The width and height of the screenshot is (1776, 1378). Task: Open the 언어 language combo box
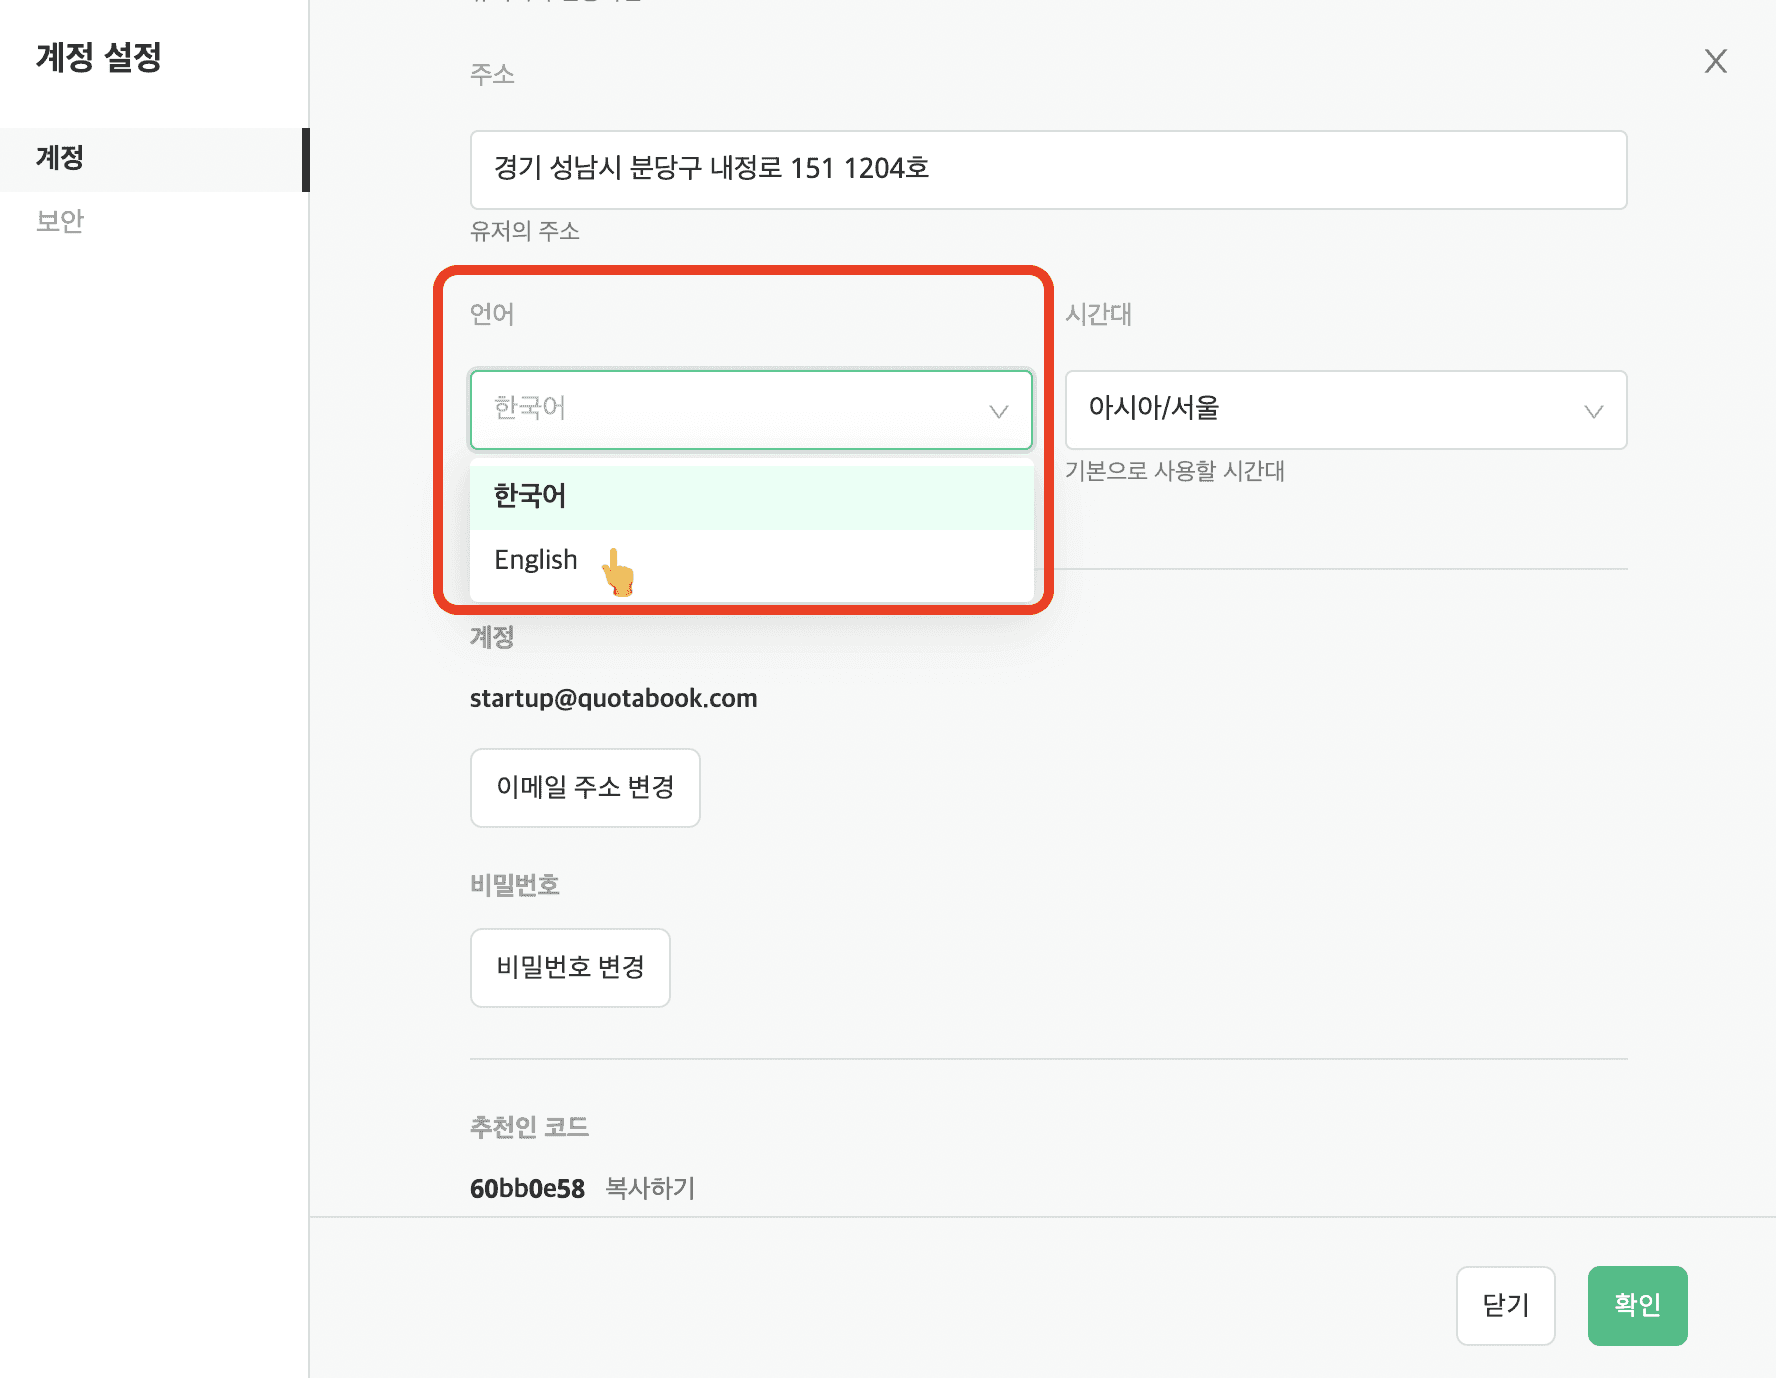(x=751, y=410)
